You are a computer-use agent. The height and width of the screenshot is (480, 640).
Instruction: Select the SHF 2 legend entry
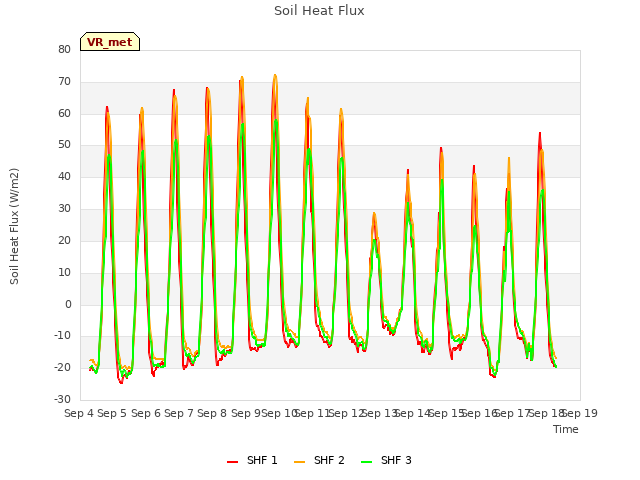pos(319,460)
